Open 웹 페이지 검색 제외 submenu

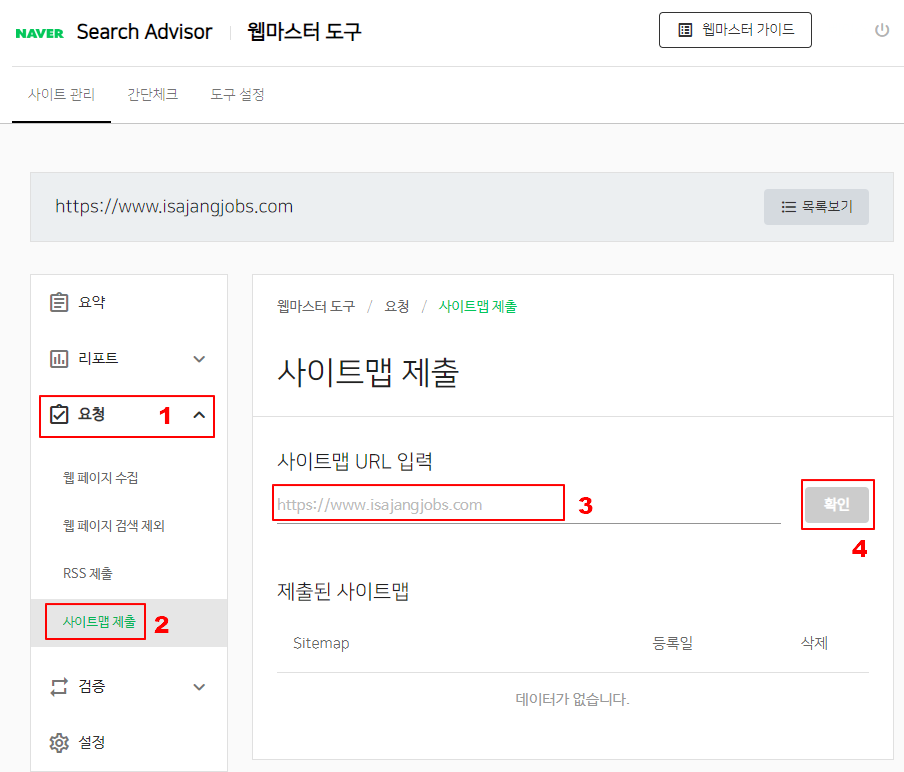pyautogui.click(x=114, y=525)
